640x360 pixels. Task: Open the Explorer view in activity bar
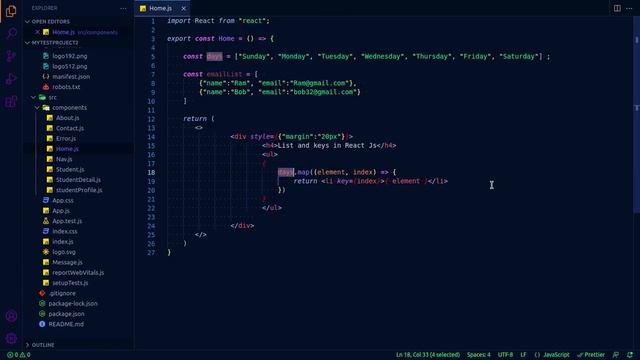(11, 11)
